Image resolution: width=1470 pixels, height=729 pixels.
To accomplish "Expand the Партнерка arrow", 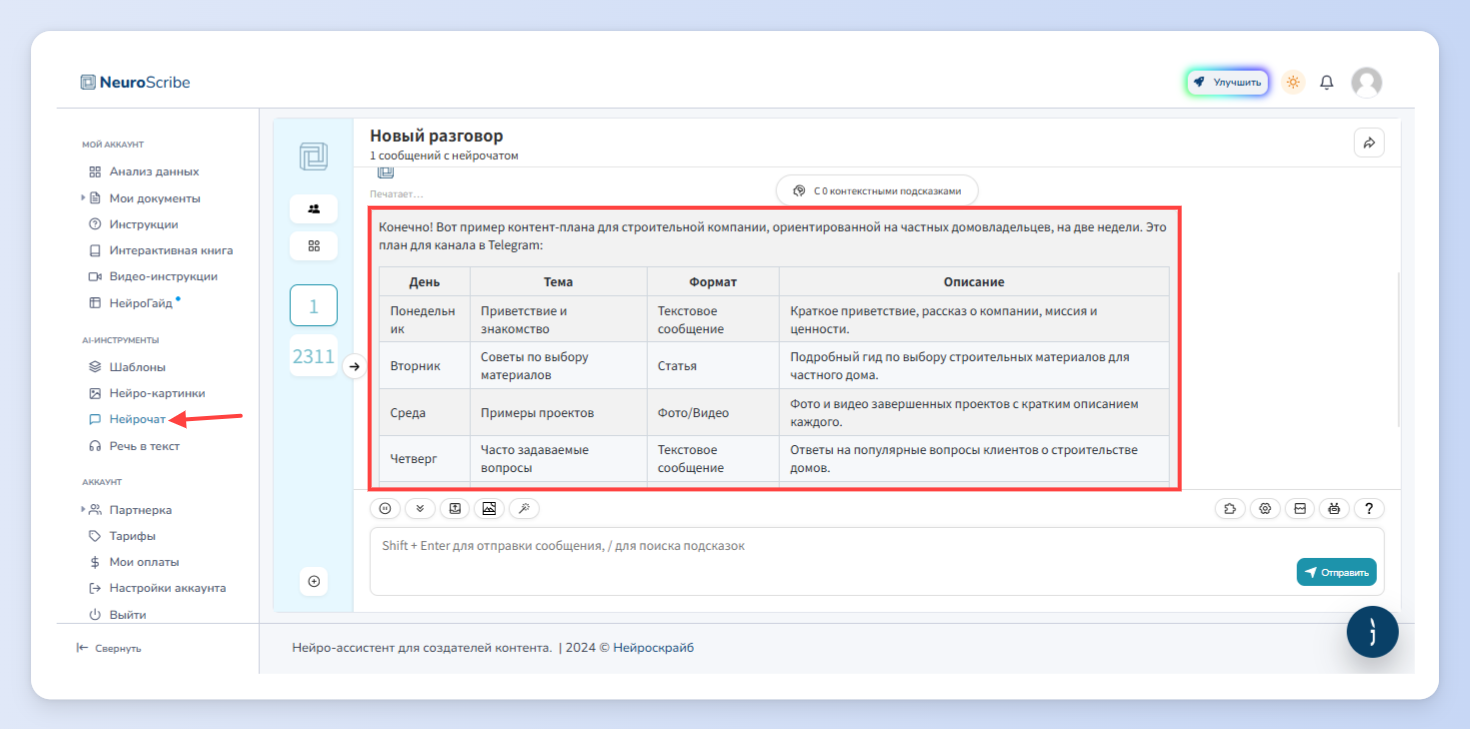I will 83,509.
